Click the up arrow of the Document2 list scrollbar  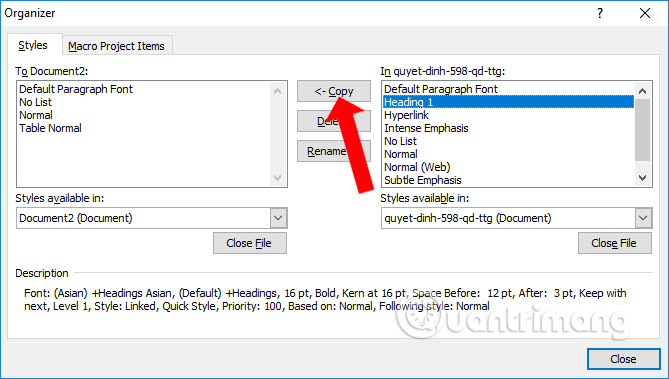pyautogui.click(x=277, y=91)
